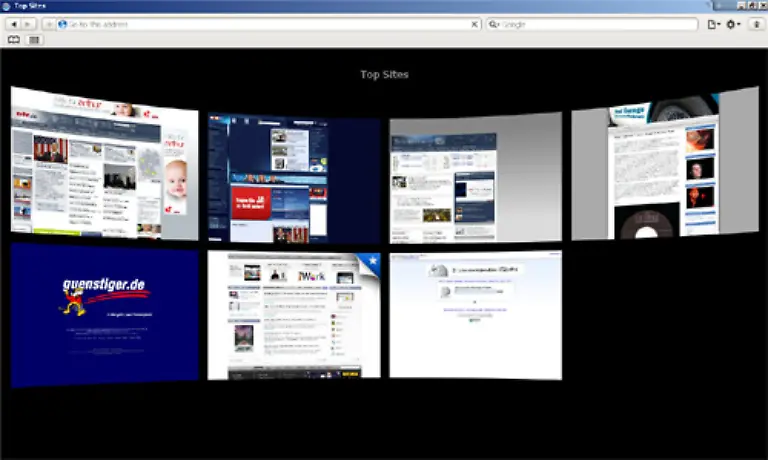768x460 pixels.
Task: Close the Top Sites window
Action: click(x=763, y=5)
